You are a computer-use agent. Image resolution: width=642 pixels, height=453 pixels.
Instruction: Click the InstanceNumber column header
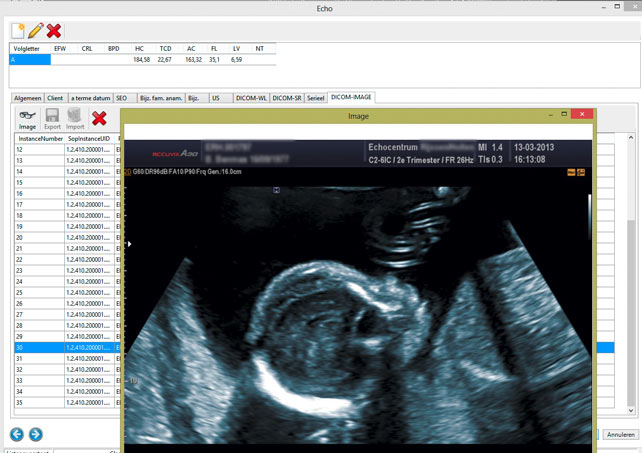pyautogui.click(x=40, y=139)
